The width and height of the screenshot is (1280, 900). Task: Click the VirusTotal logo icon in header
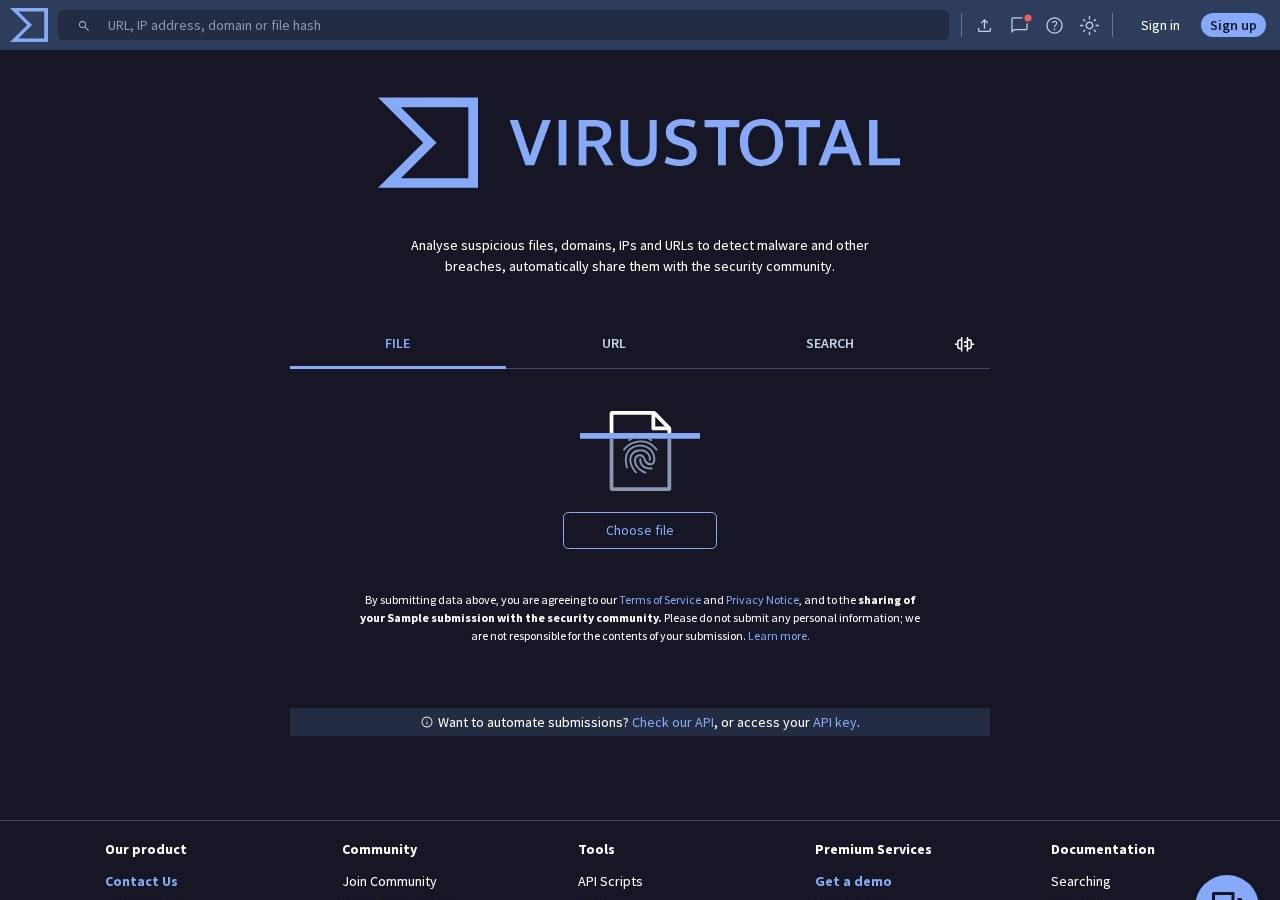[29, 25]
